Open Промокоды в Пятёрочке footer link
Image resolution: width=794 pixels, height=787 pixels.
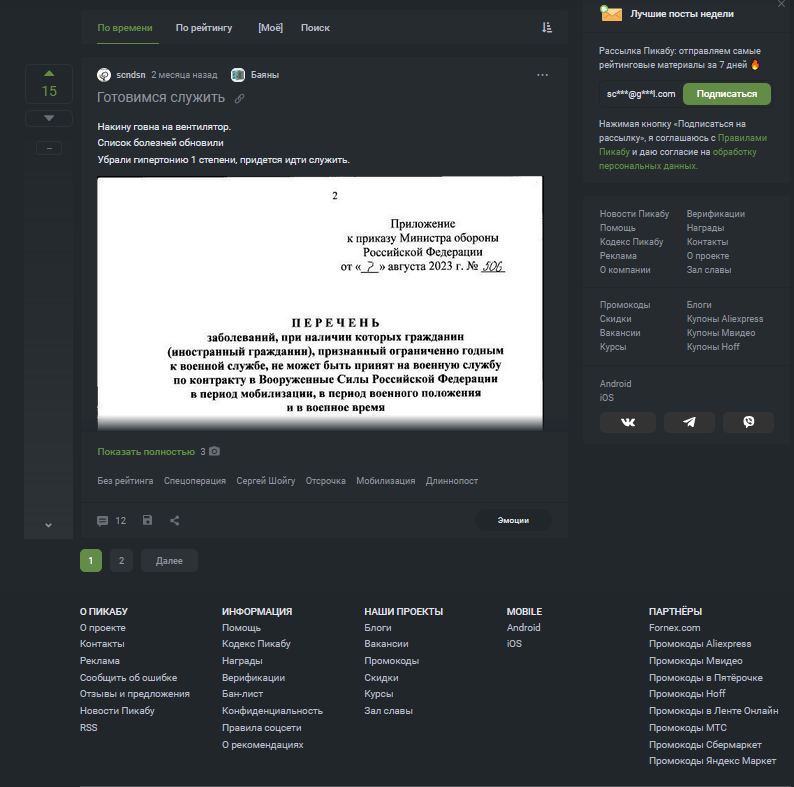click(705, 678)
